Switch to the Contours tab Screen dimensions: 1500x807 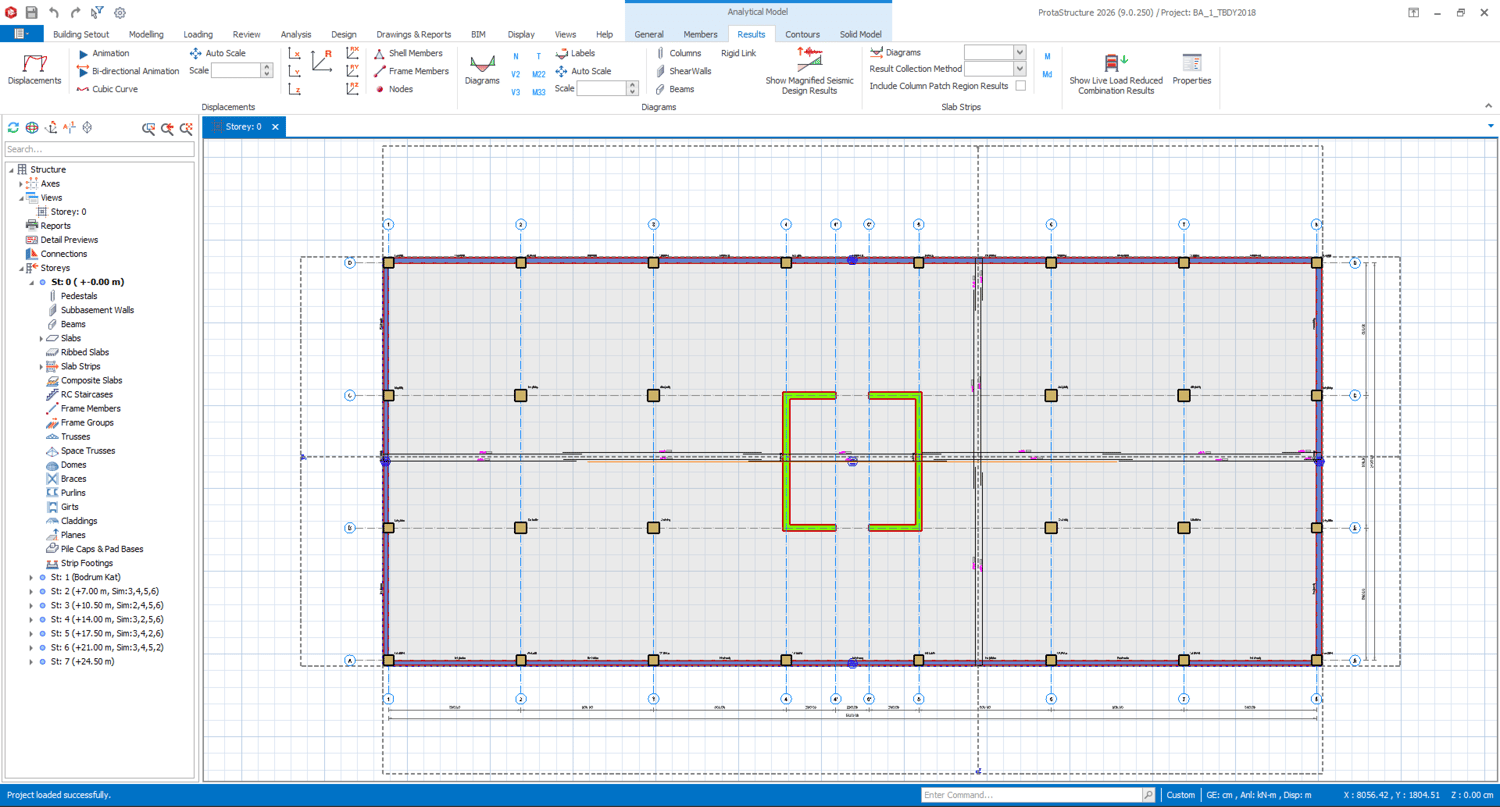coord(802,34)
